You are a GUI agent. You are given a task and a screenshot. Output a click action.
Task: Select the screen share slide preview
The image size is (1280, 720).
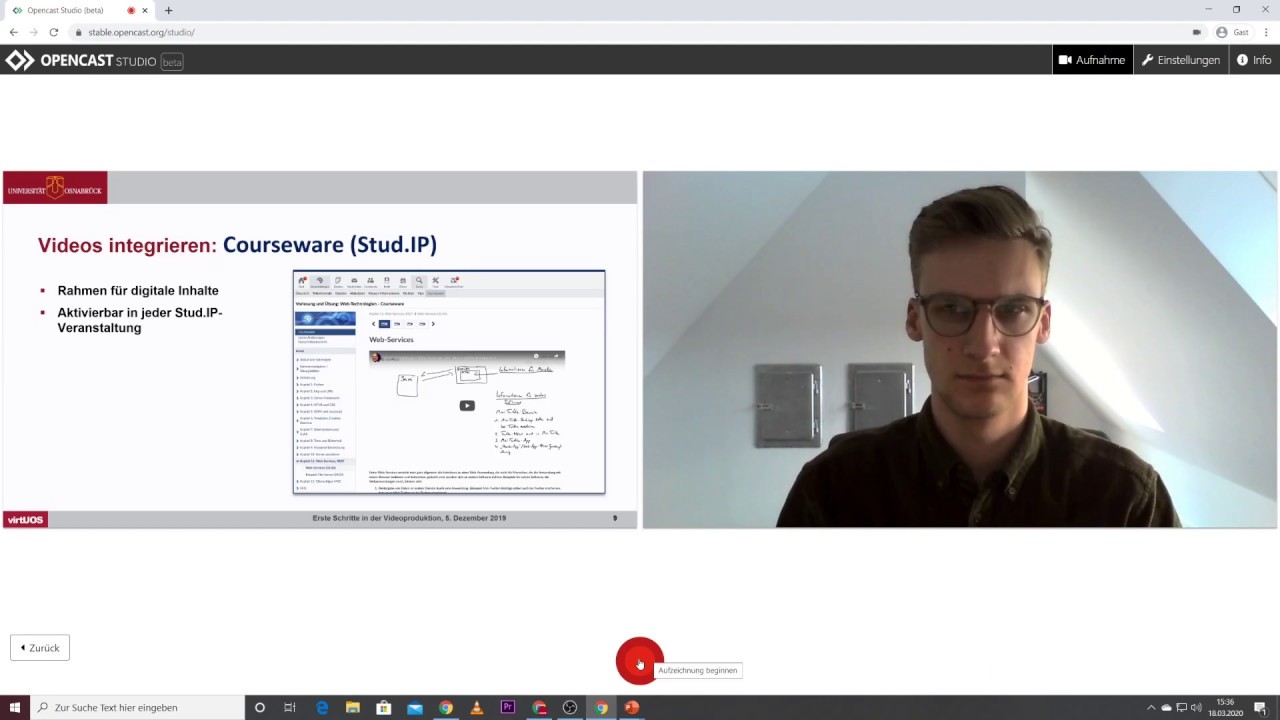319,349
